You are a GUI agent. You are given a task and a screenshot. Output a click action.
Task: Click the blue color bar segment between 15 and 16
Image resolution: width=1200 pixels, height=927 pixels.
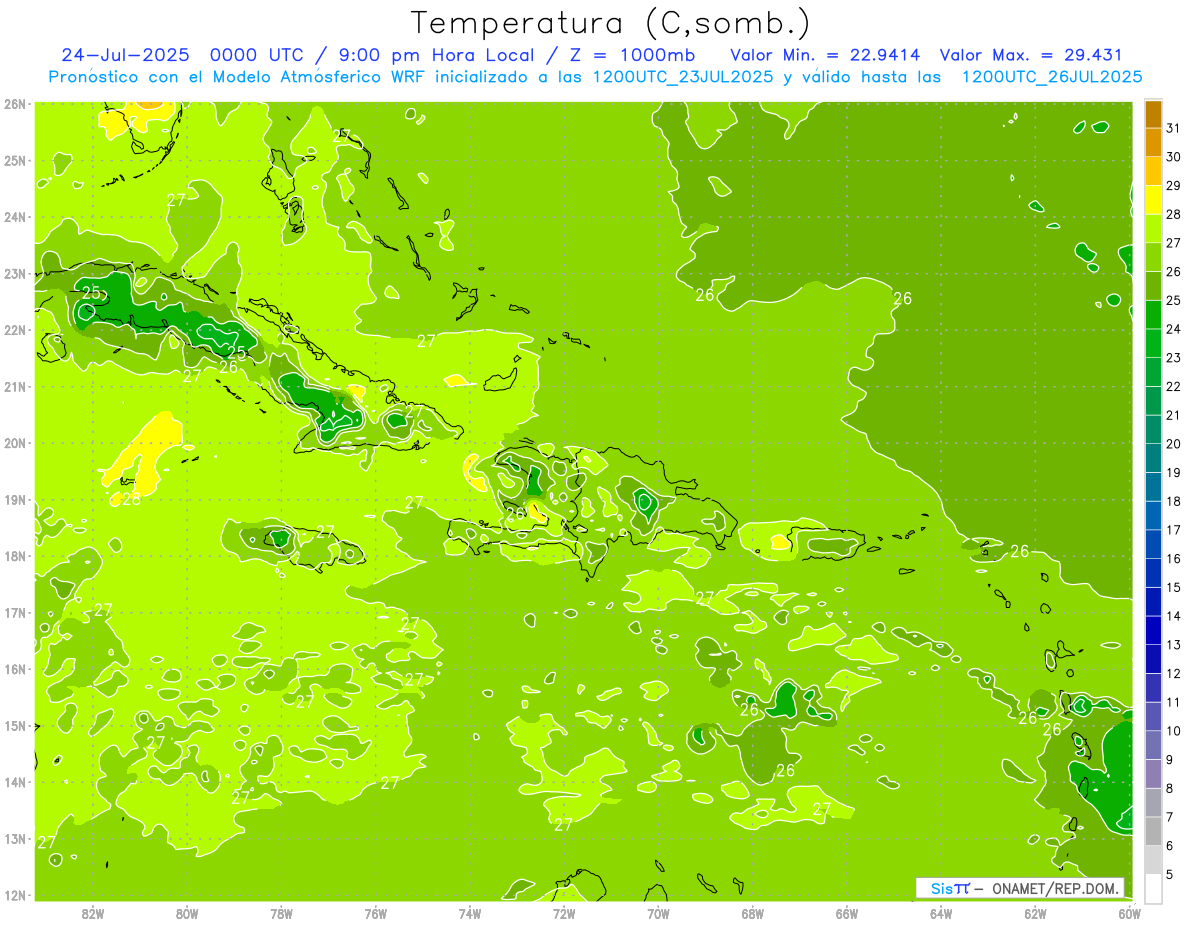pos(1153,572)
